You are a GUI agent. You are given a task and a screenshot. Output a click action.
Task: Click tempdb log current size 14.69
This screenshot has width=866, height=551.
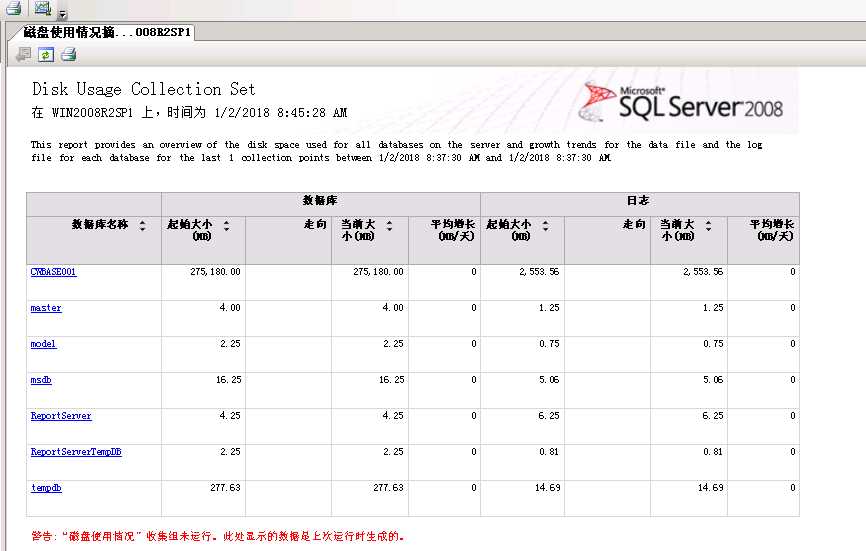pos(711,488)
